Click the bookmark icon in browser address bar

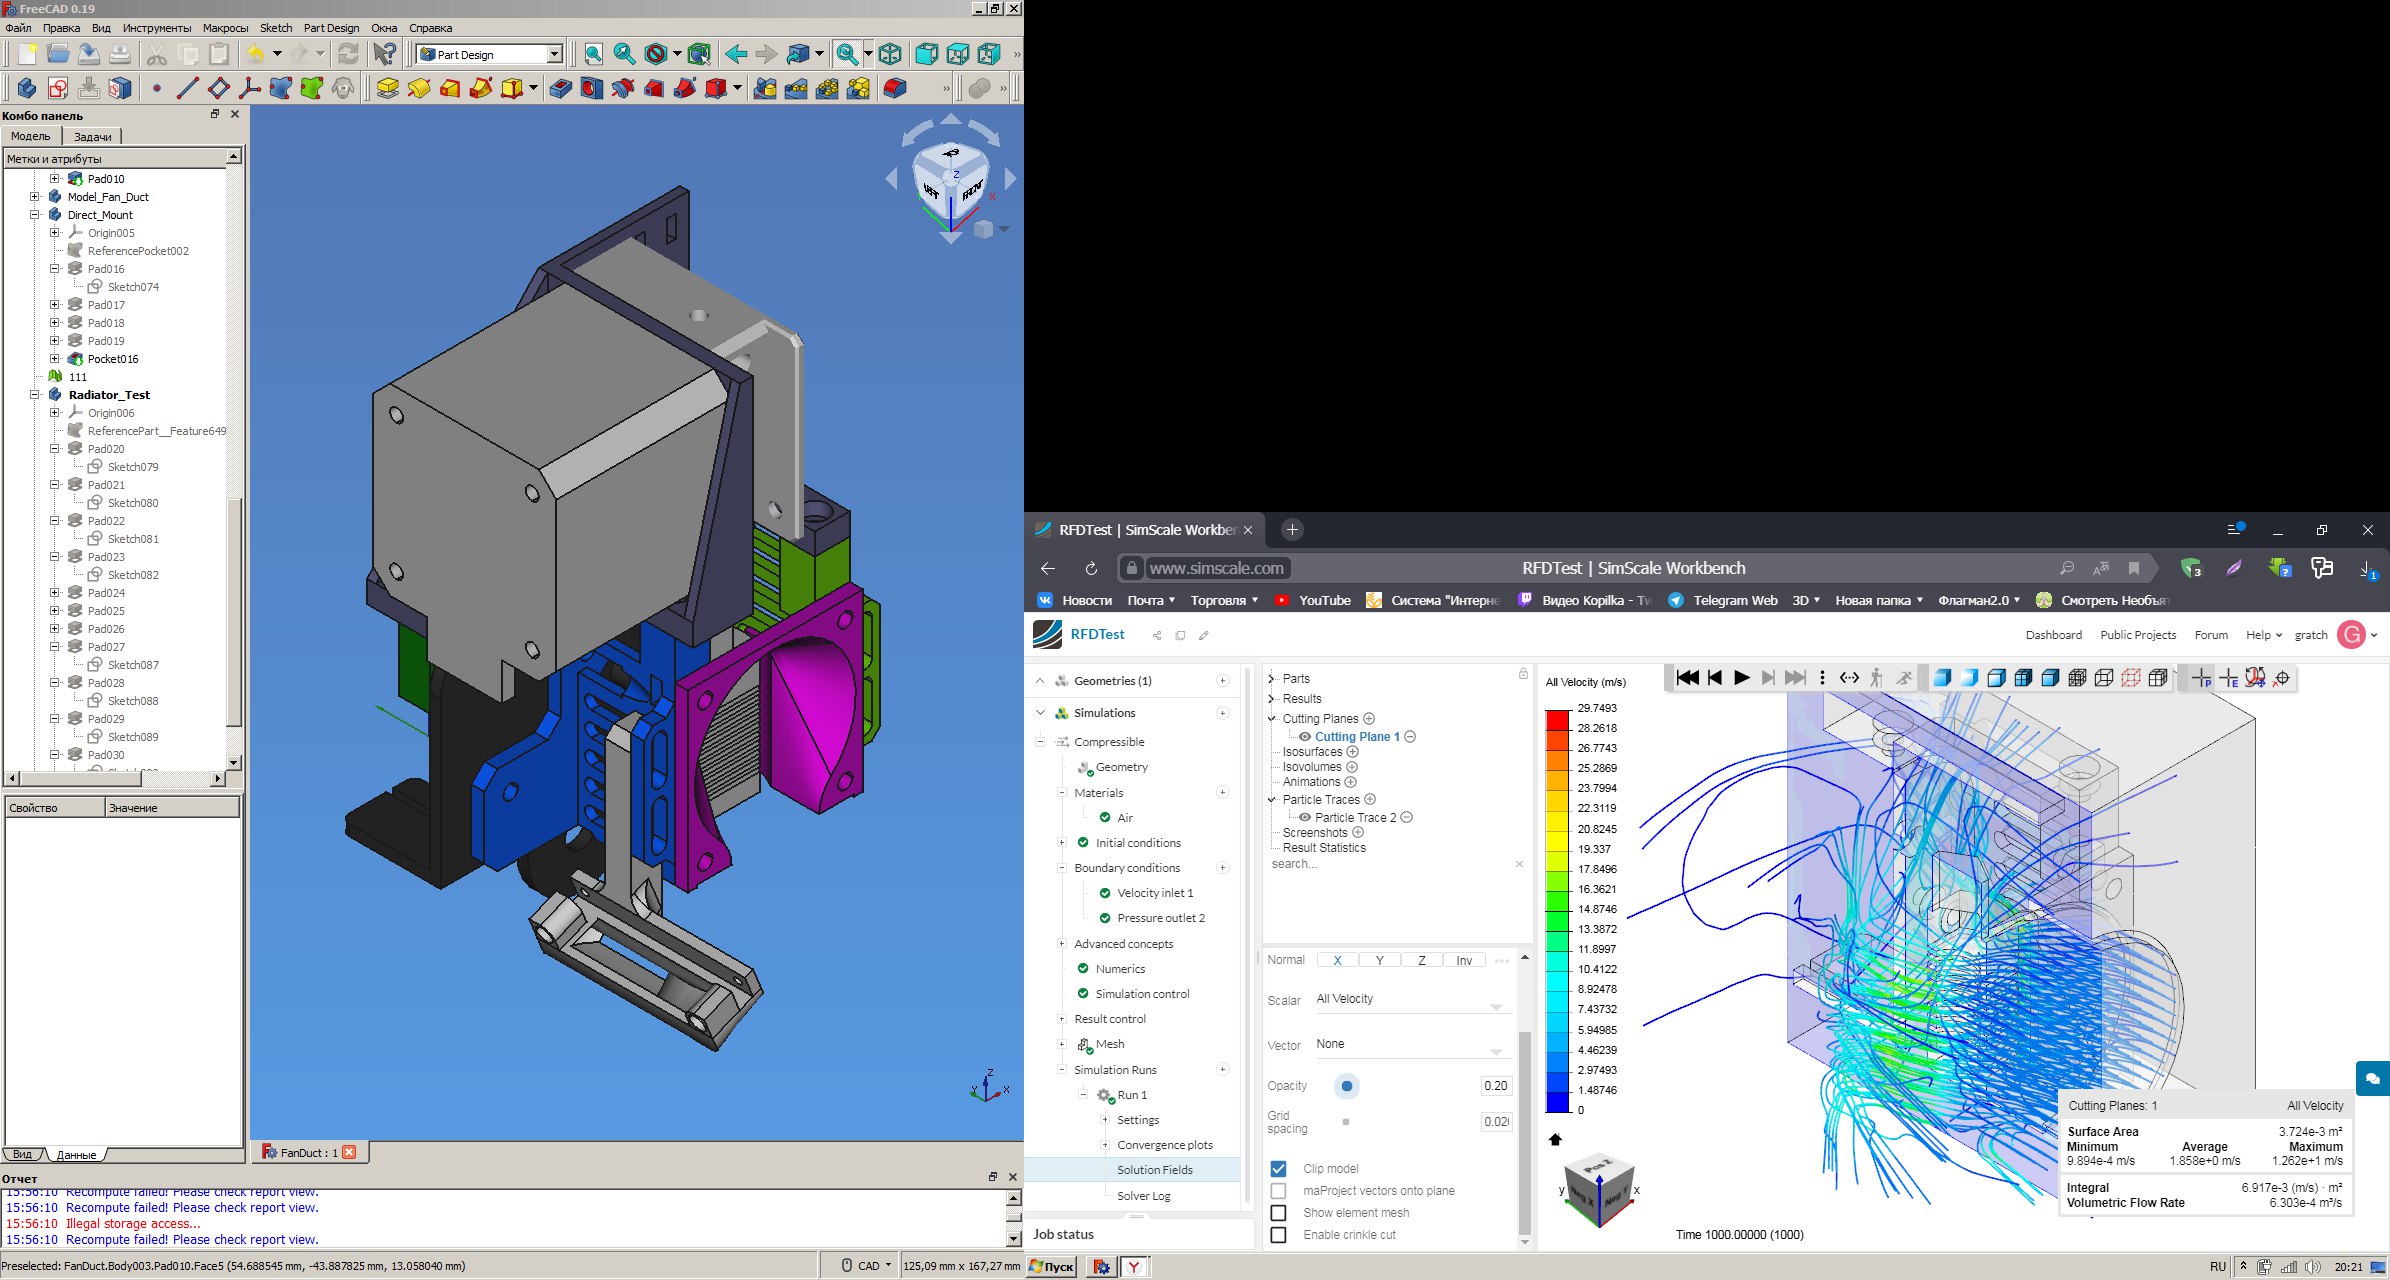[x=2134, y=568]
